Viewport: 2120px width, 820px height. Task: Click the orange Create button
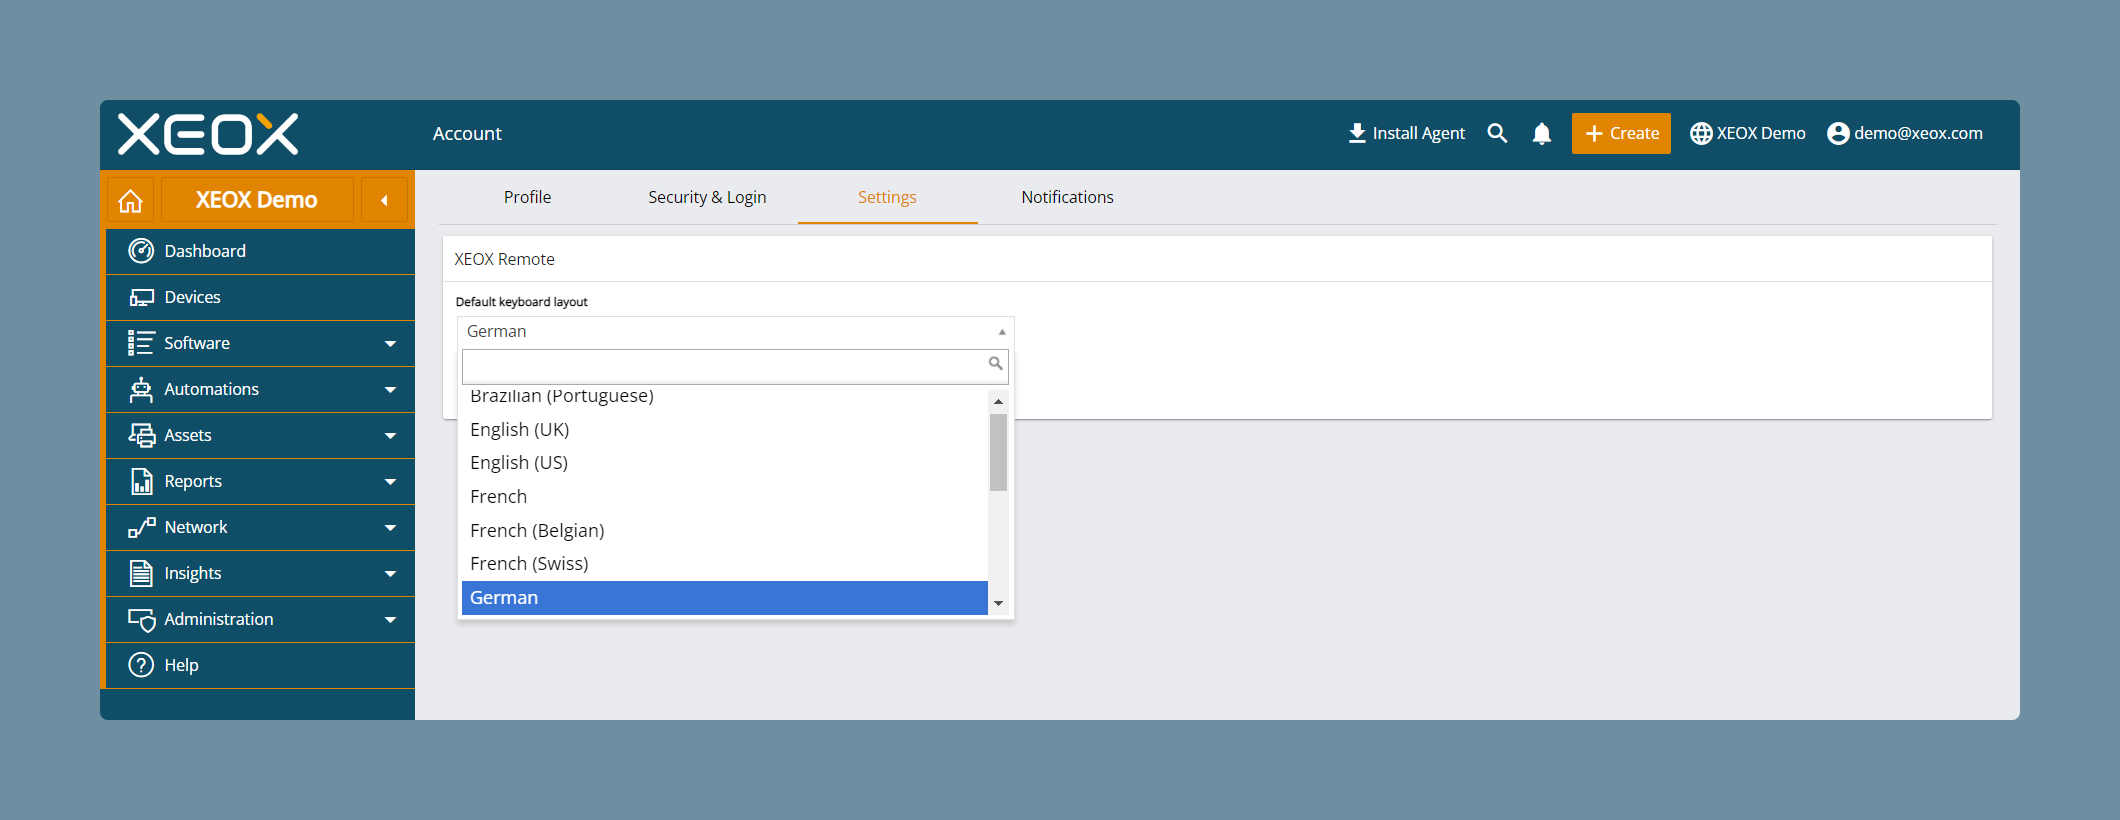click(x=1621, y=133)
